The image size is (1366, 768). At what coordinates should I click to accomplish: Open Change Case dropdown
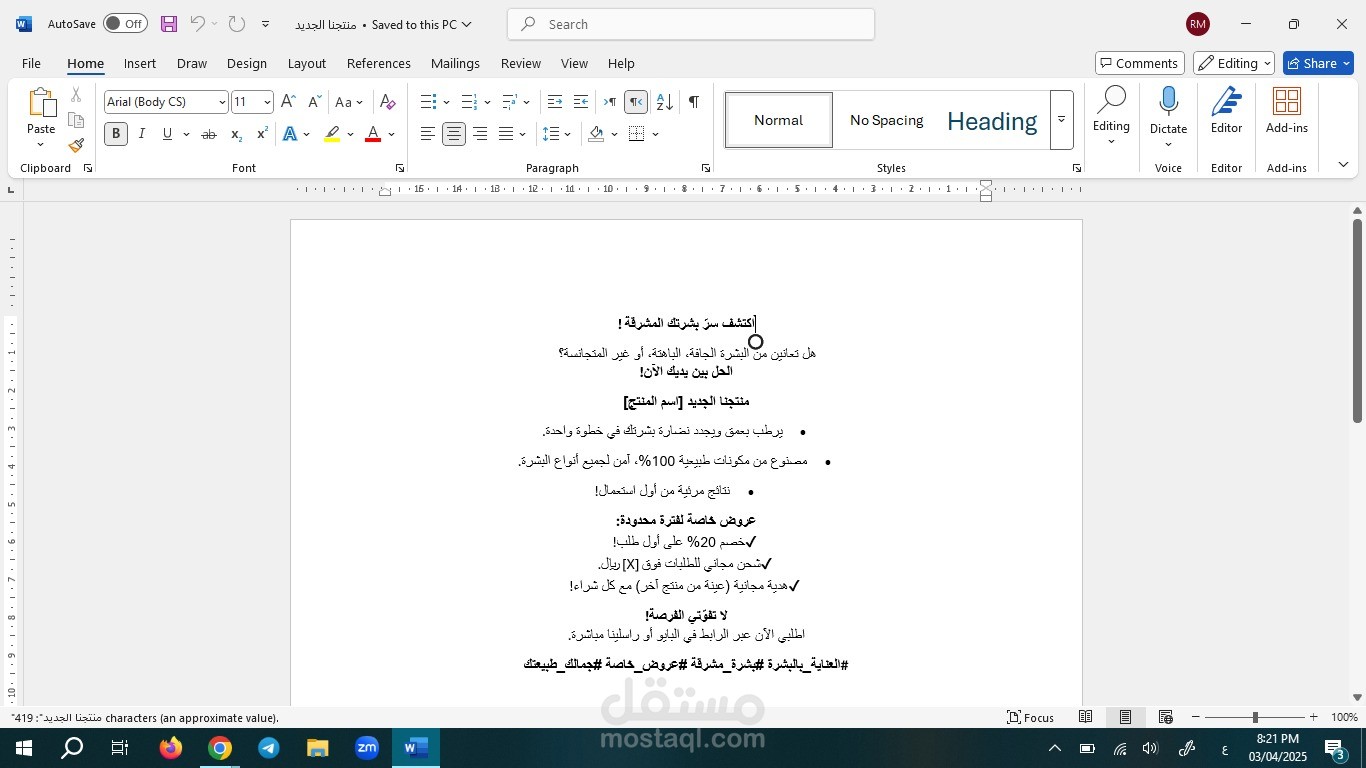coord(349,102)
